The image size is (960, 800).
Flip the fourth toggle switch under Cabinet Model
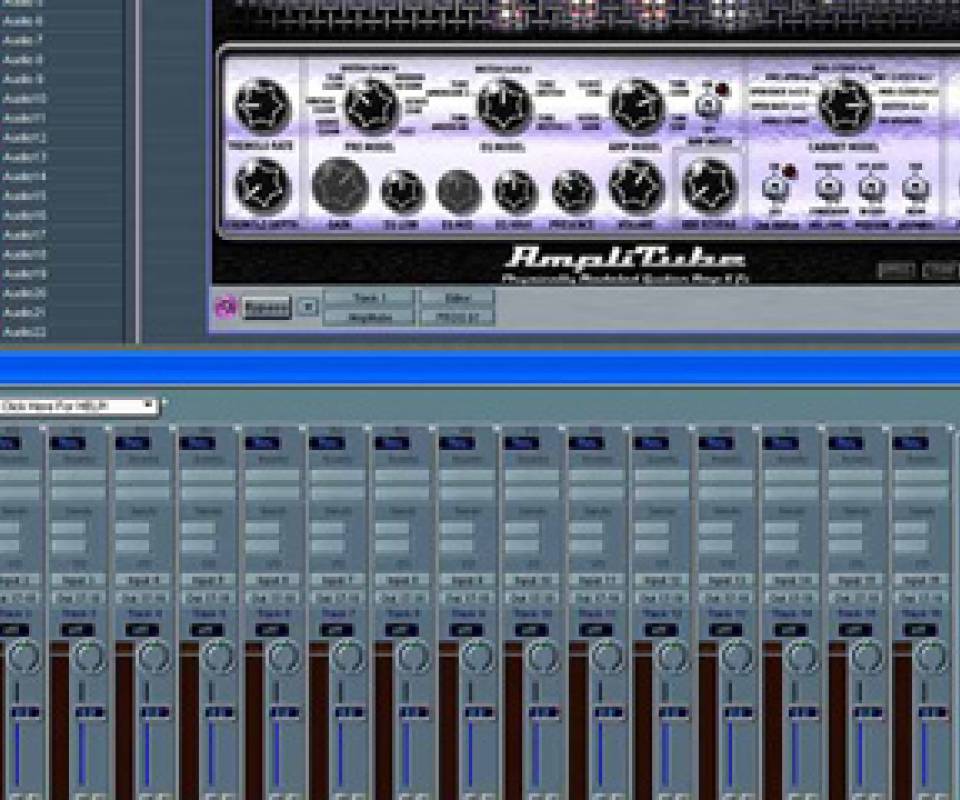pos(915,188)
